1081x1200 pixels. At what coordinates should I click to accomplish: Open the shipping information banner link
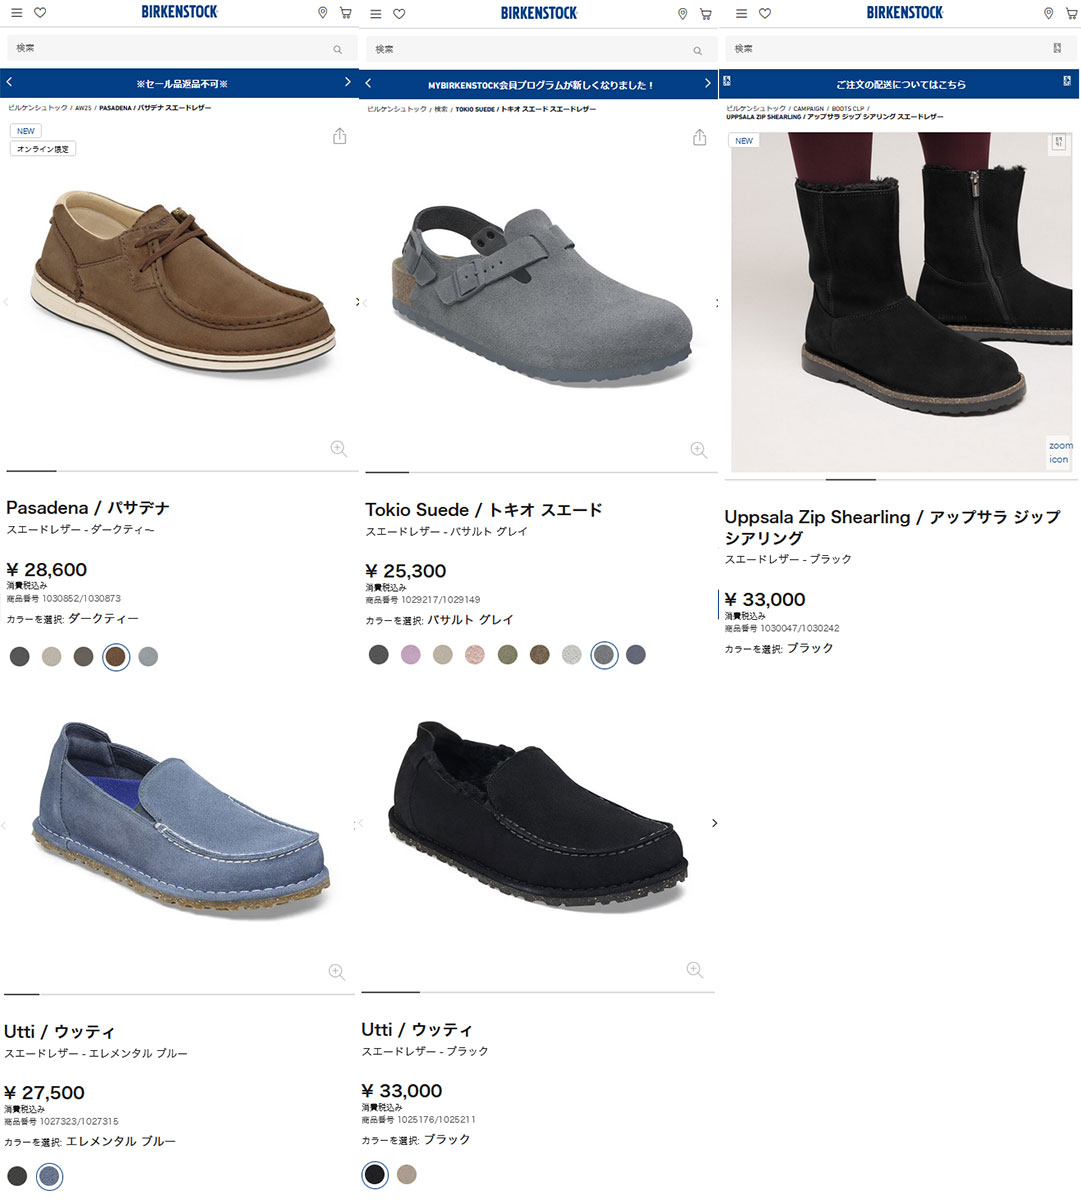900,84
